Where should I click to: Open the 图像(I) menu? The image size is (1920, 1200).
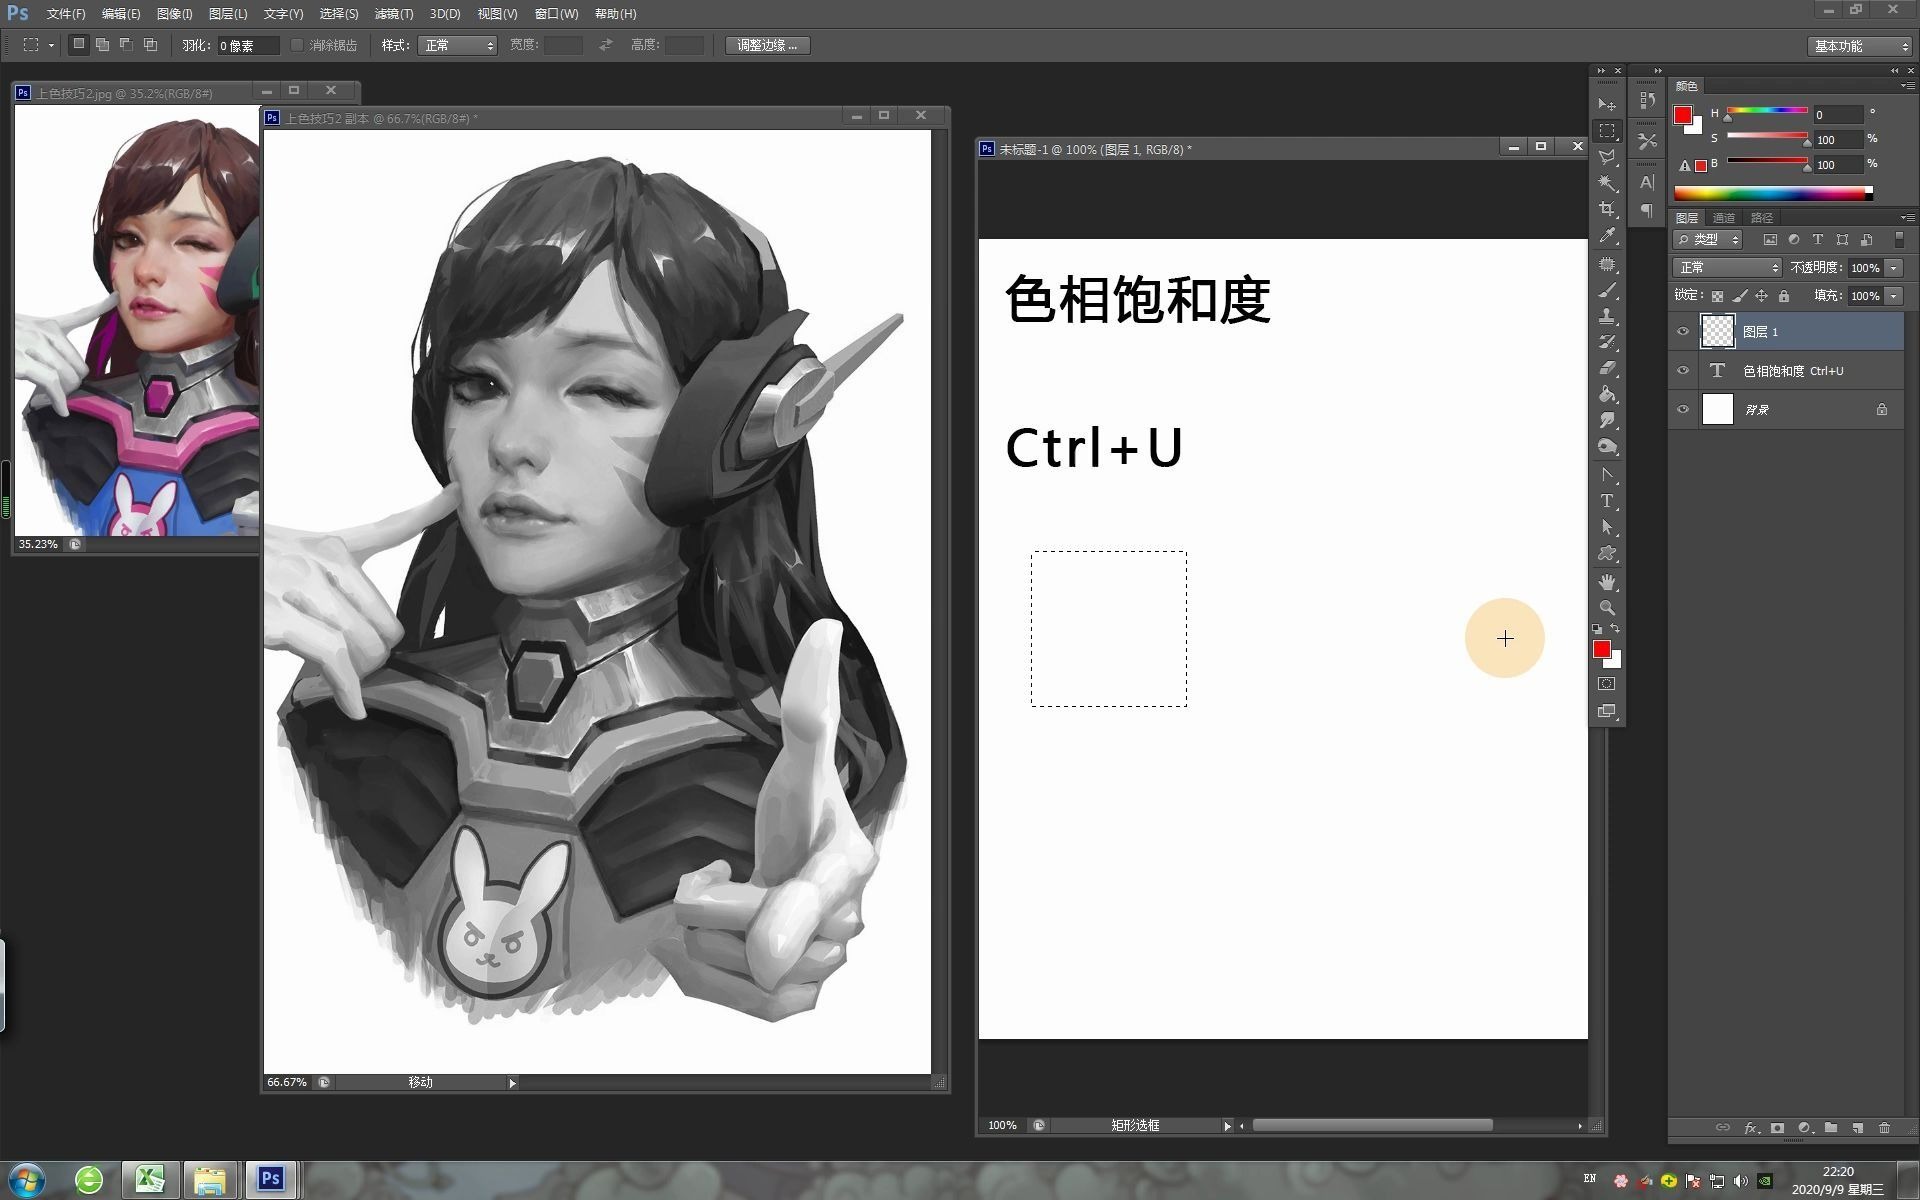tap(174, 14)
